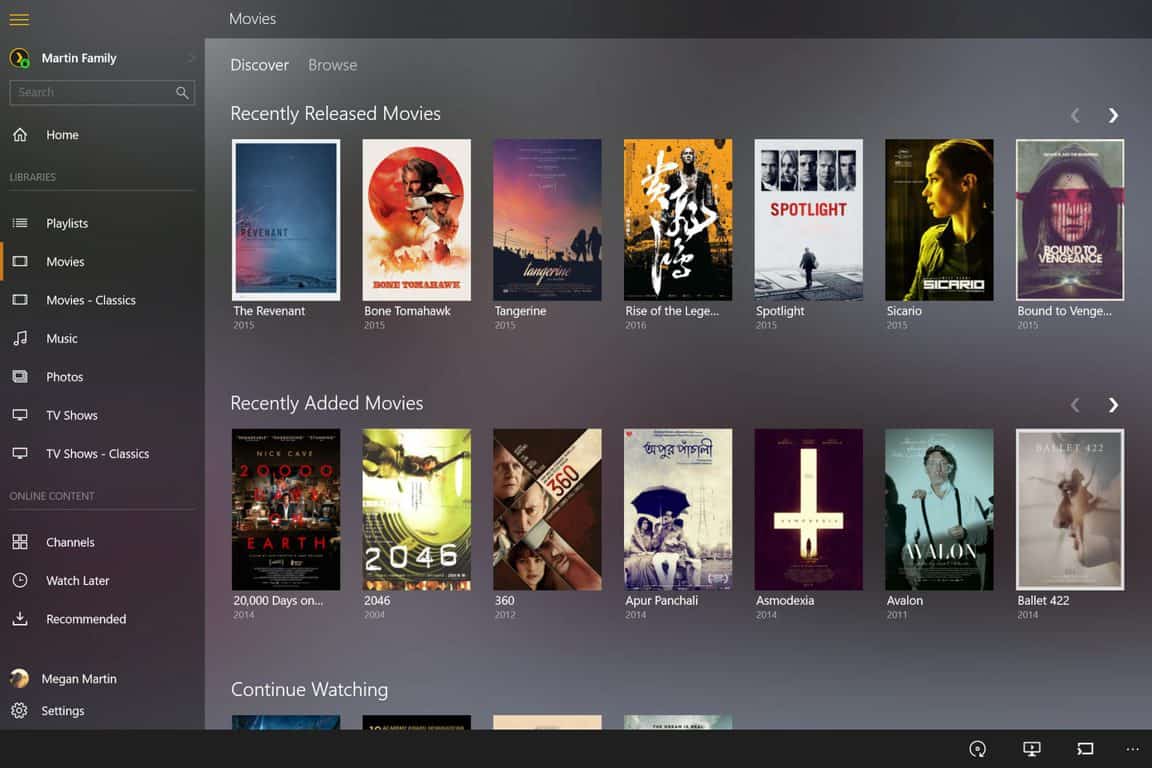Click the Movies - Classics library icon
Screen dimensions: 1152x768
(20, 299)
